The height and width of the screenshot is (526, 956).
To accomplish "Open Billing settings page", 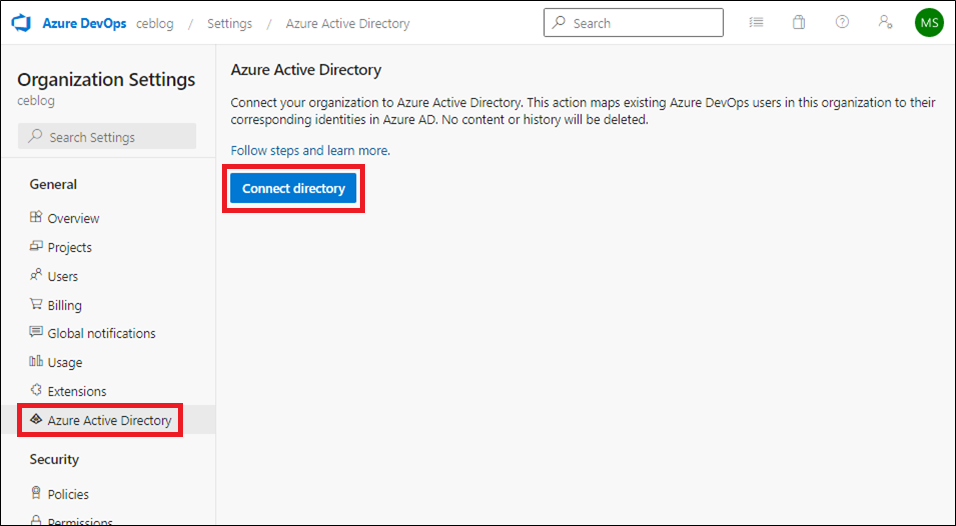I will coord(65,305).
